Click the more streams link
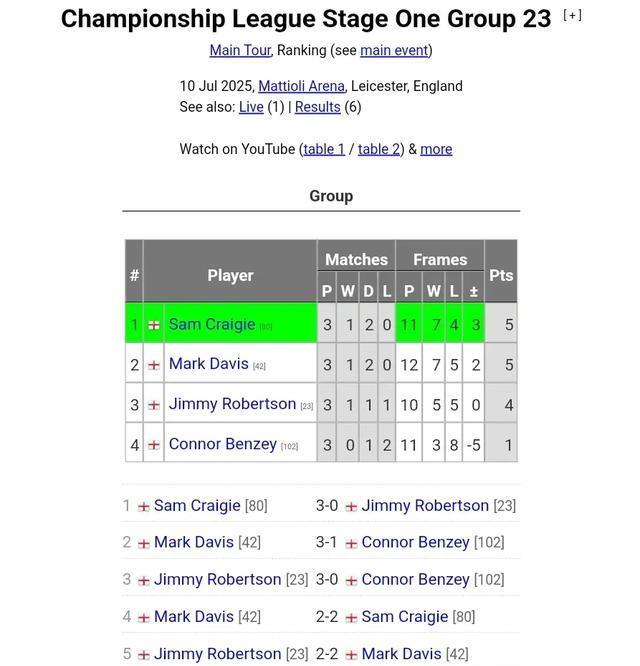This screenshot has height=666, width=640. click(x=436, y=149)
